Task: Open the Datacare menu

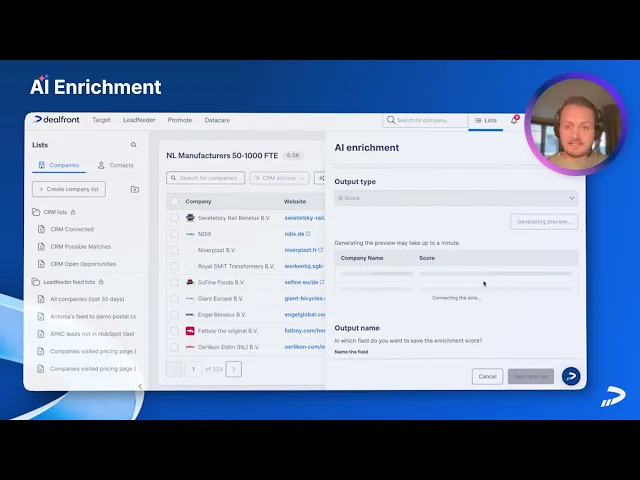Action: point(217,120)
